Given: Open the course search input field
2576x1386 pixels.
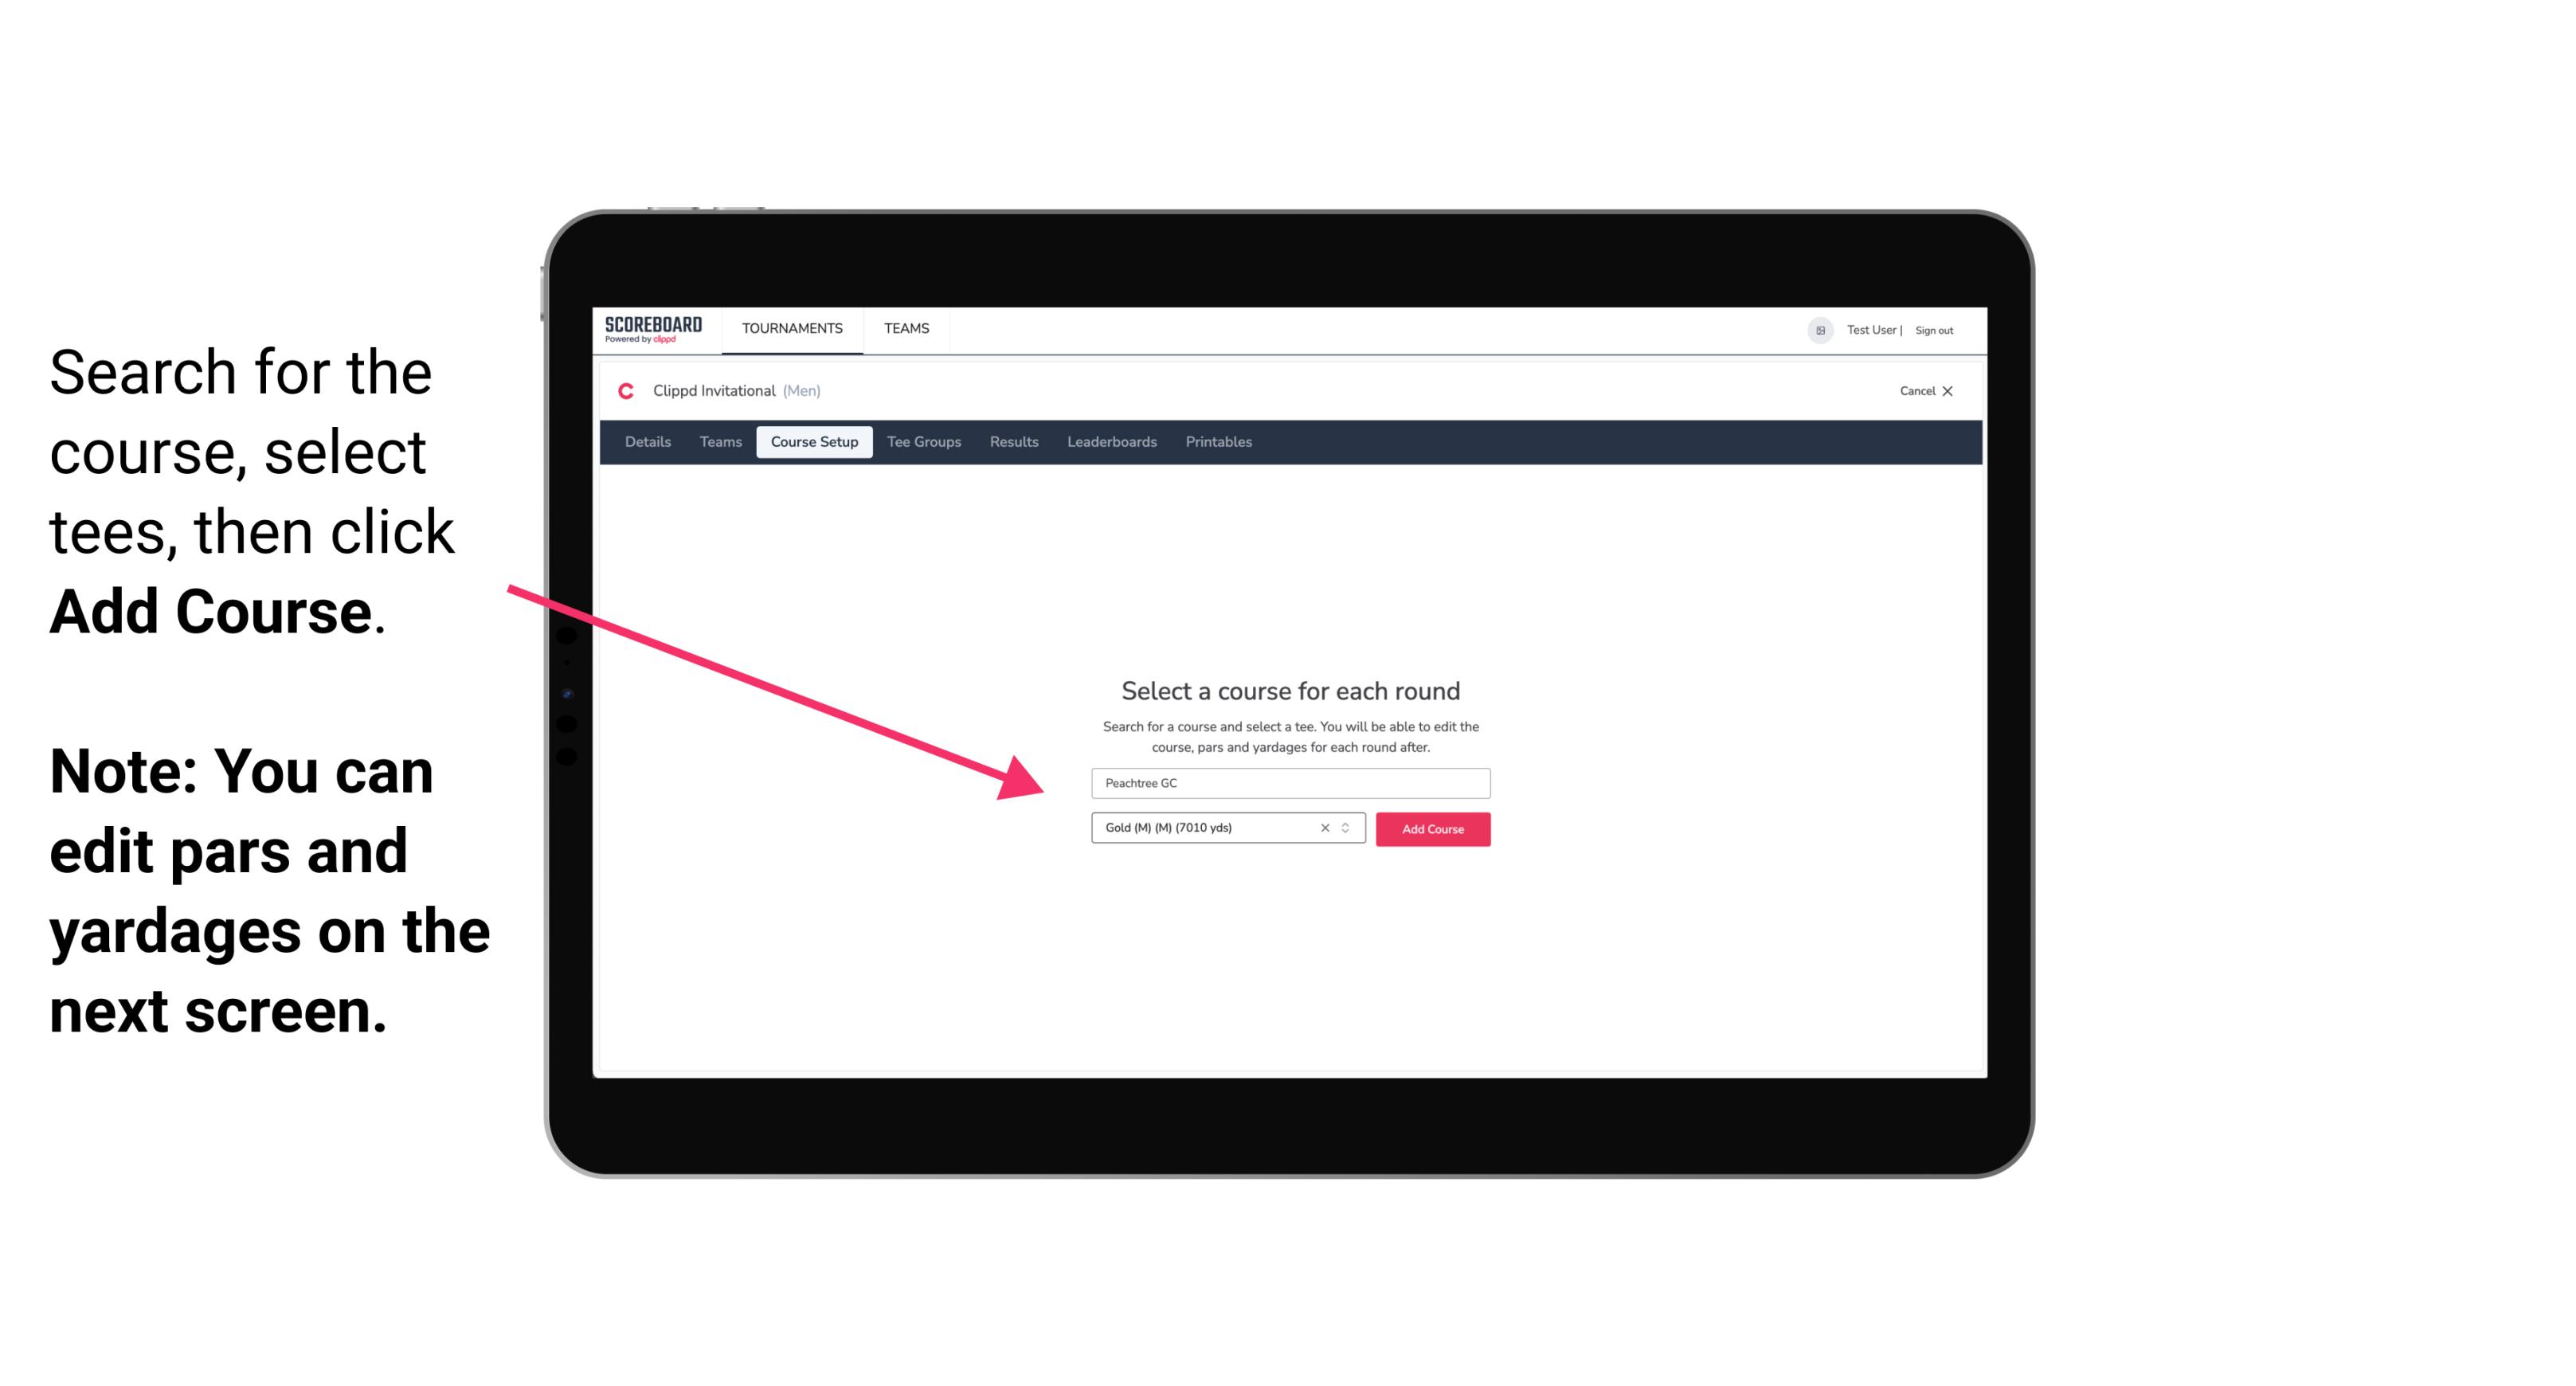Looking at the screenshot, I should coord(1286,781).
